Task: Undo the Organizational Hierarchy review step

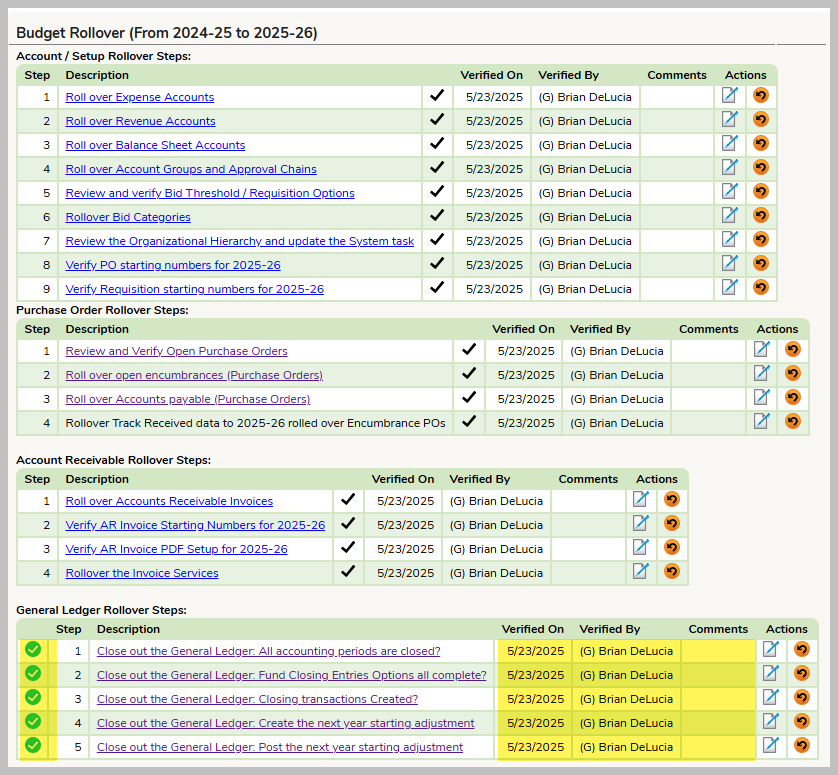Action: coord(761,240)
